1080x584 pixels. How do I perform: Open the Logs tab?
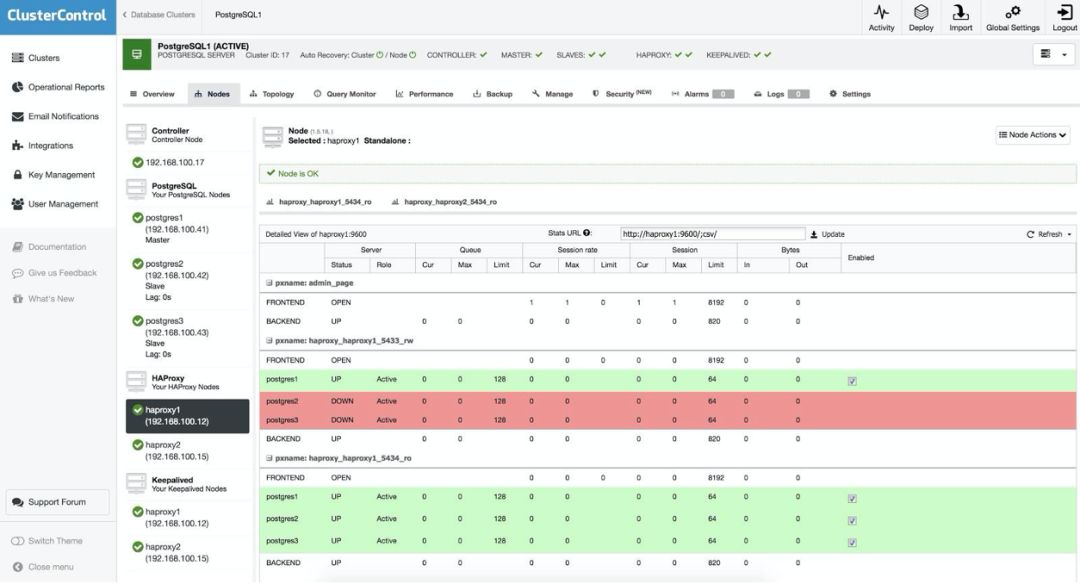781,94
